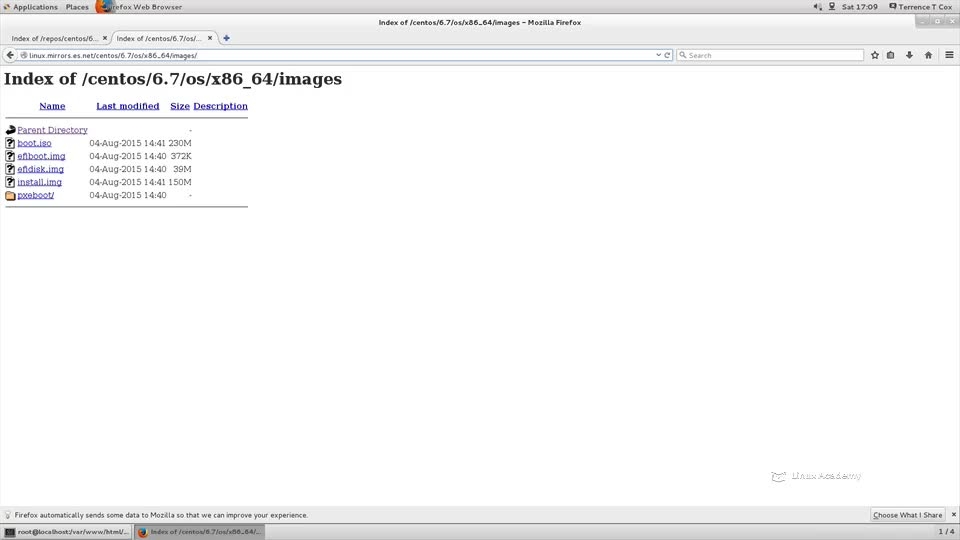Select the Firefox window taskbar entry
The width and height of the screenshot is (960, 540).
point(200,532)
